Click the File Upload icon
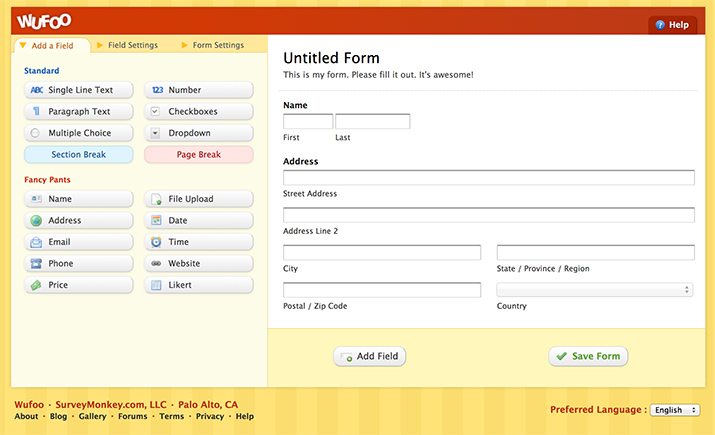The width and height of the screenshot is (715, 435). pos(156,199)
